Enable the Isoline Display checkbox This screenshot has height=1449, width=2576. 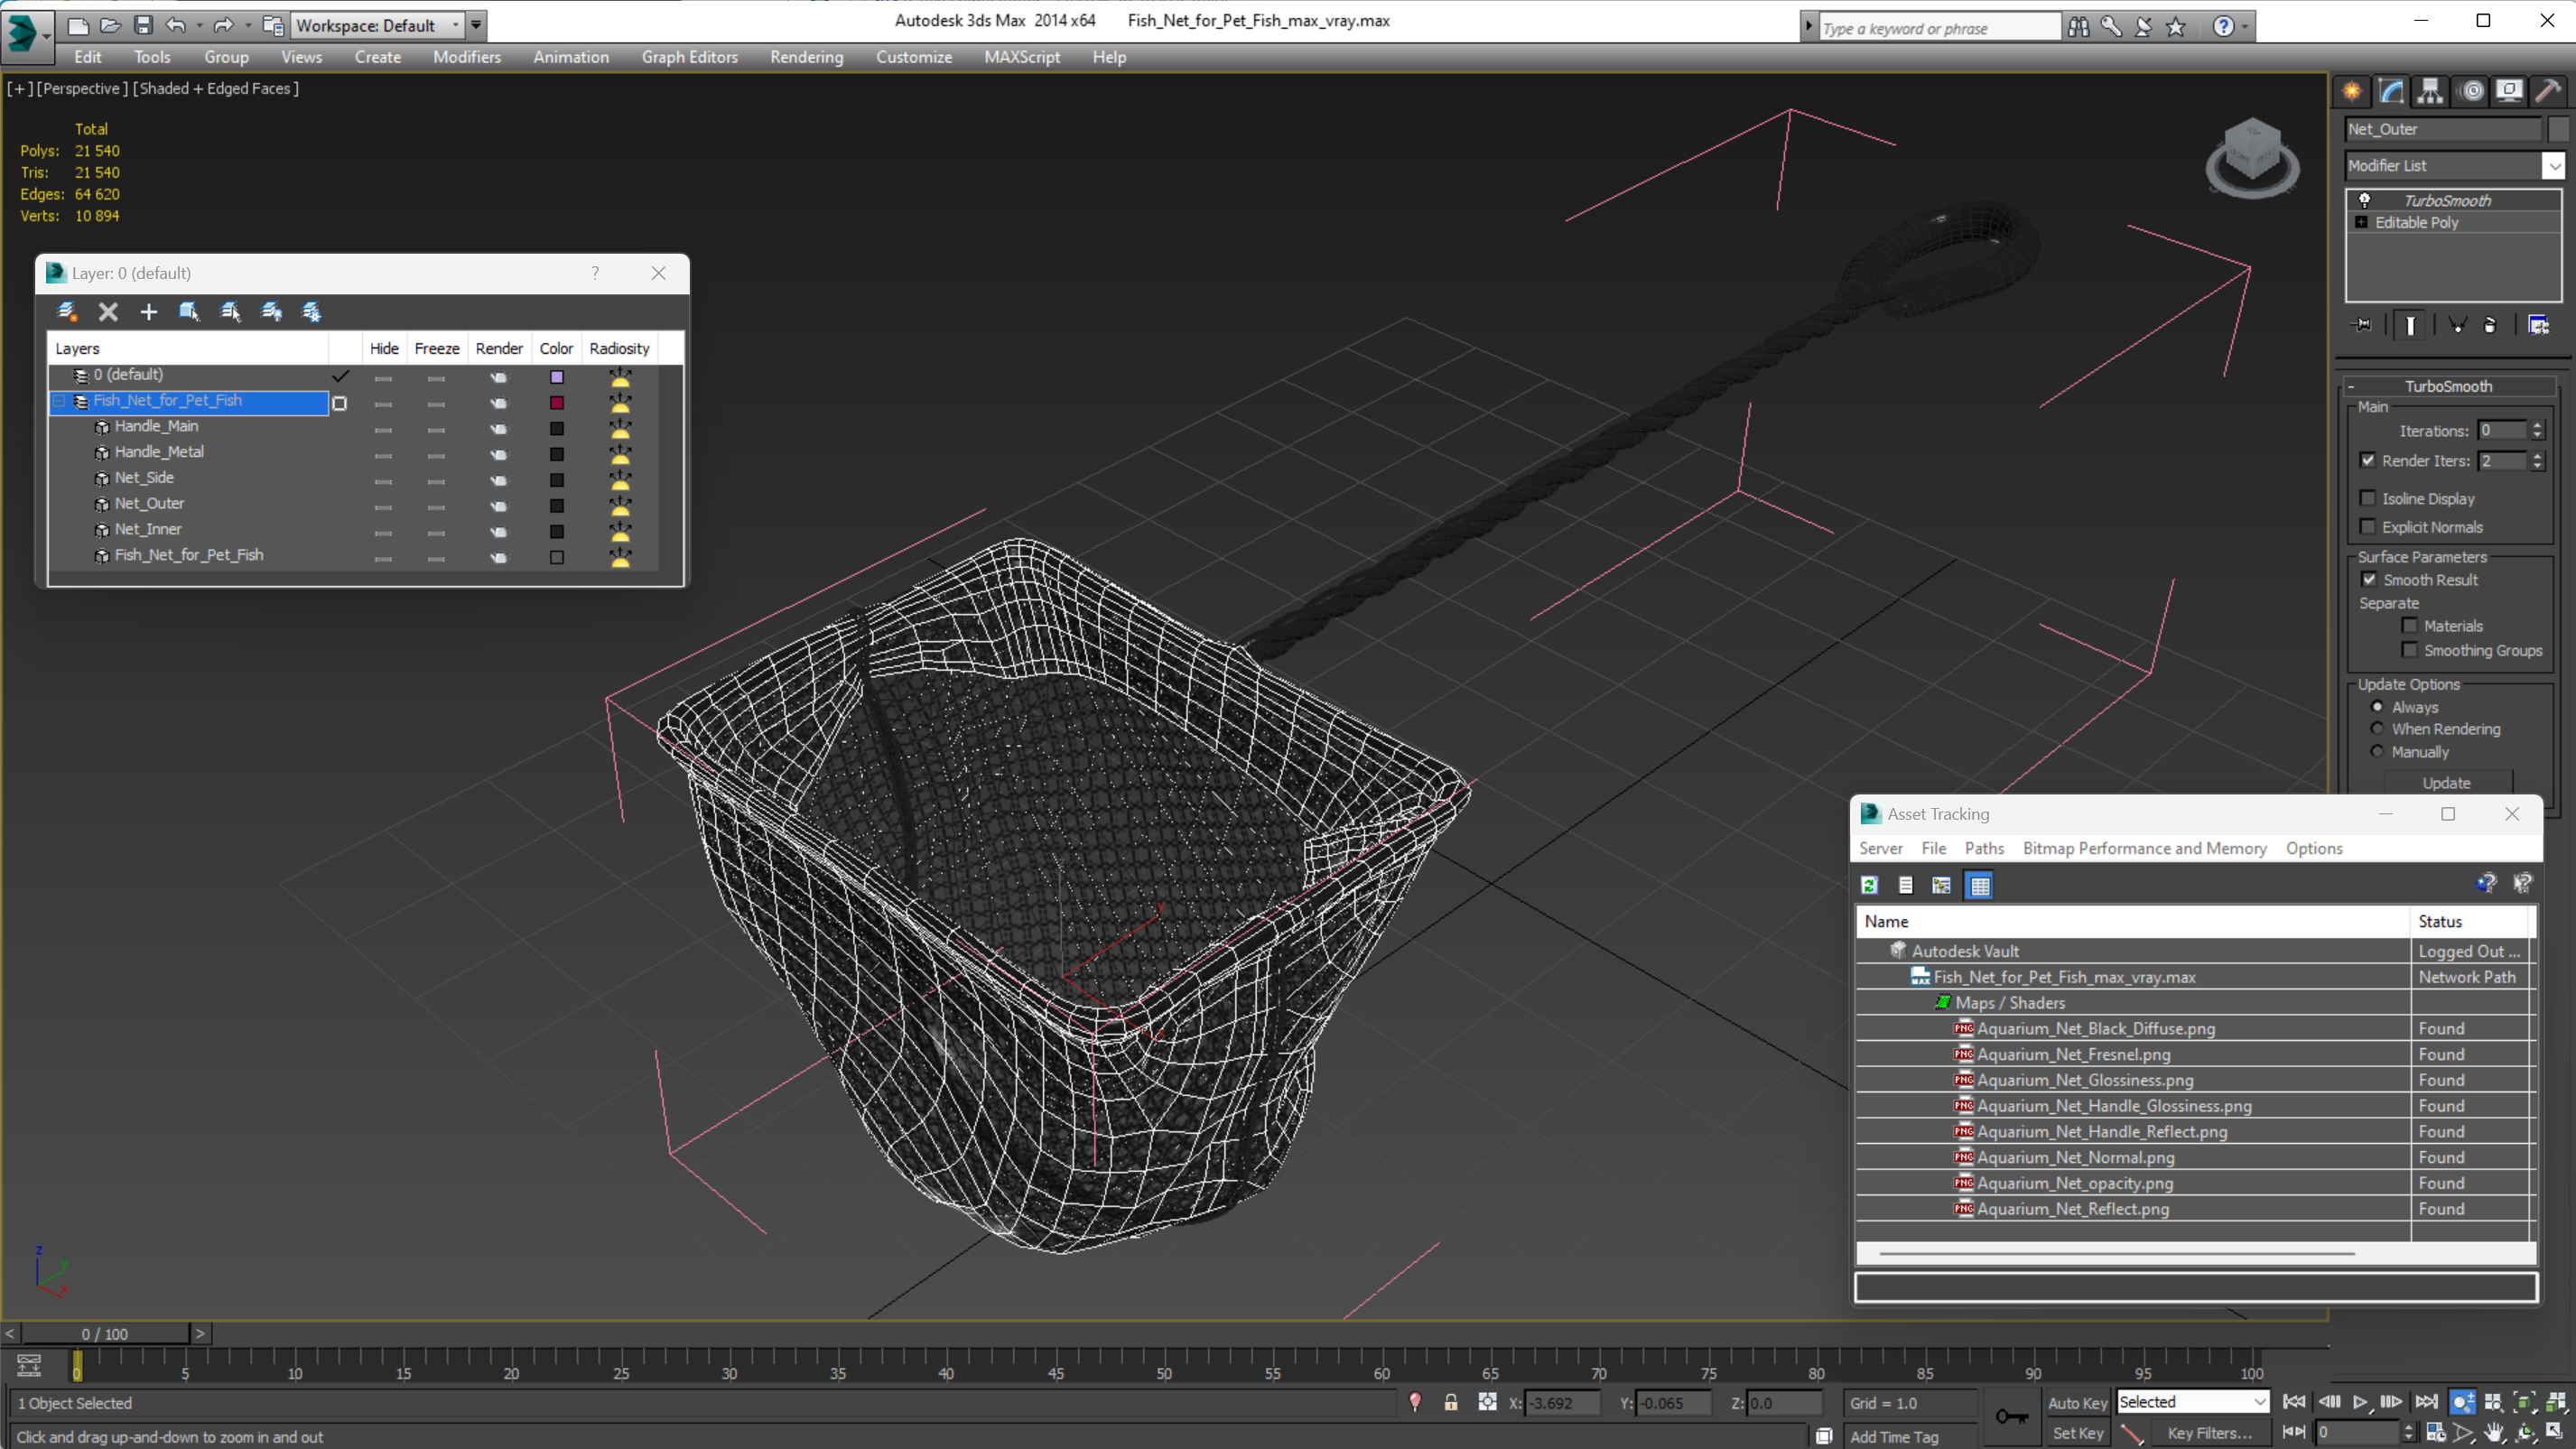(2367, 498)
